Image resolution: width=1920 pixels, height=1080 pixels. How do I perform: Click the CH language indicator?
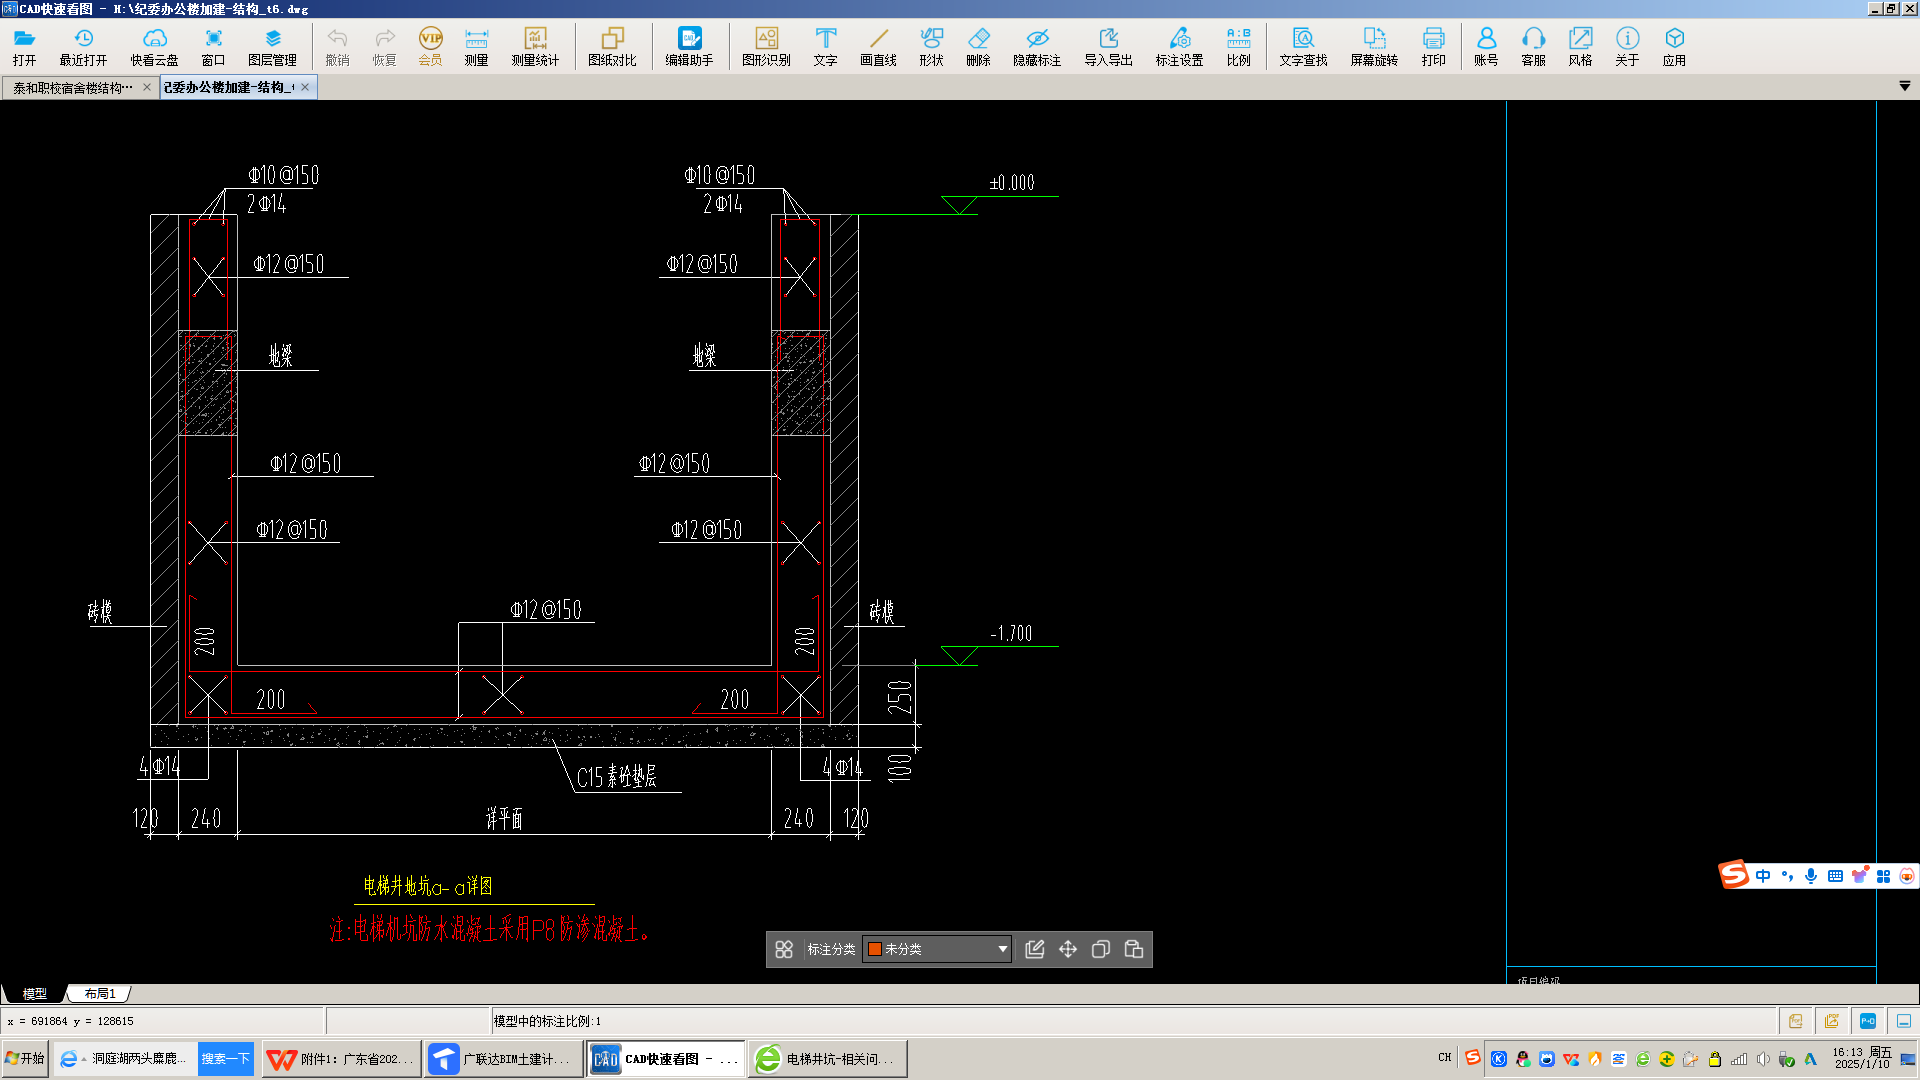(1444, 1058)
